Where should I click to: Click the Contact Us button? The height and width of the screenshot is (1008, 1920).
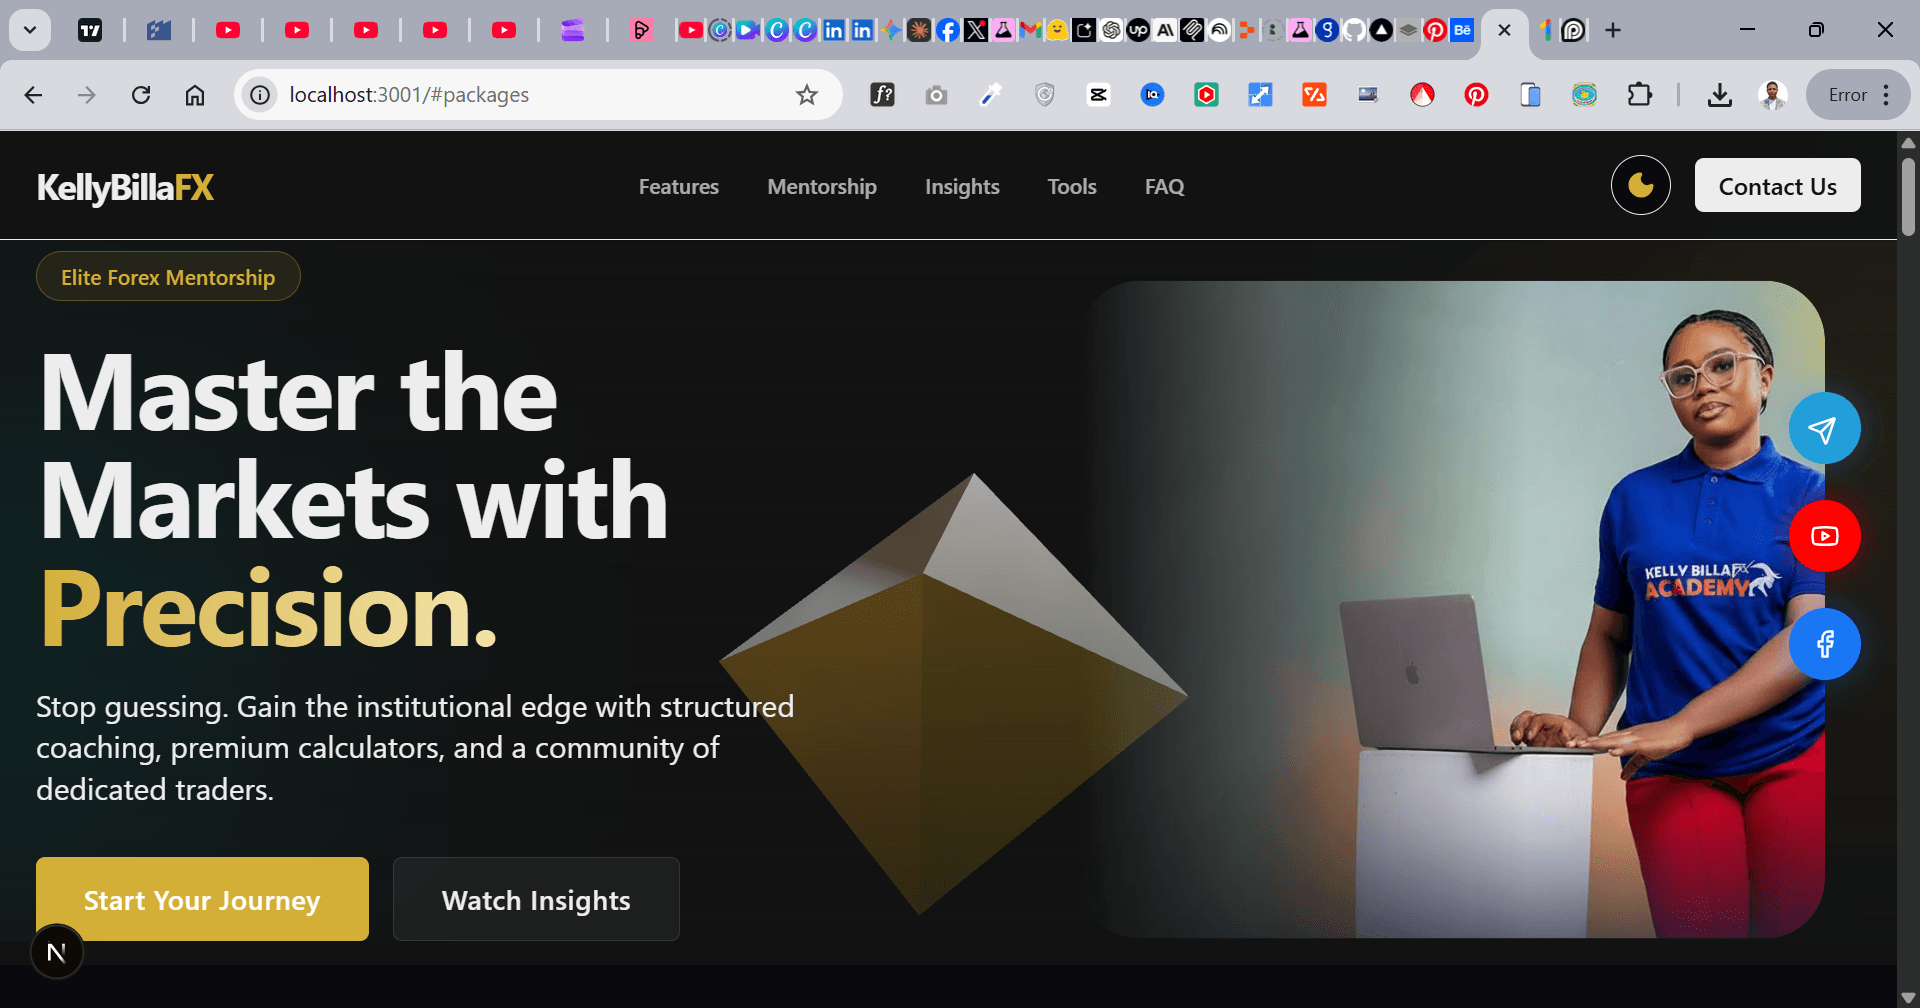coord(1777,186)
